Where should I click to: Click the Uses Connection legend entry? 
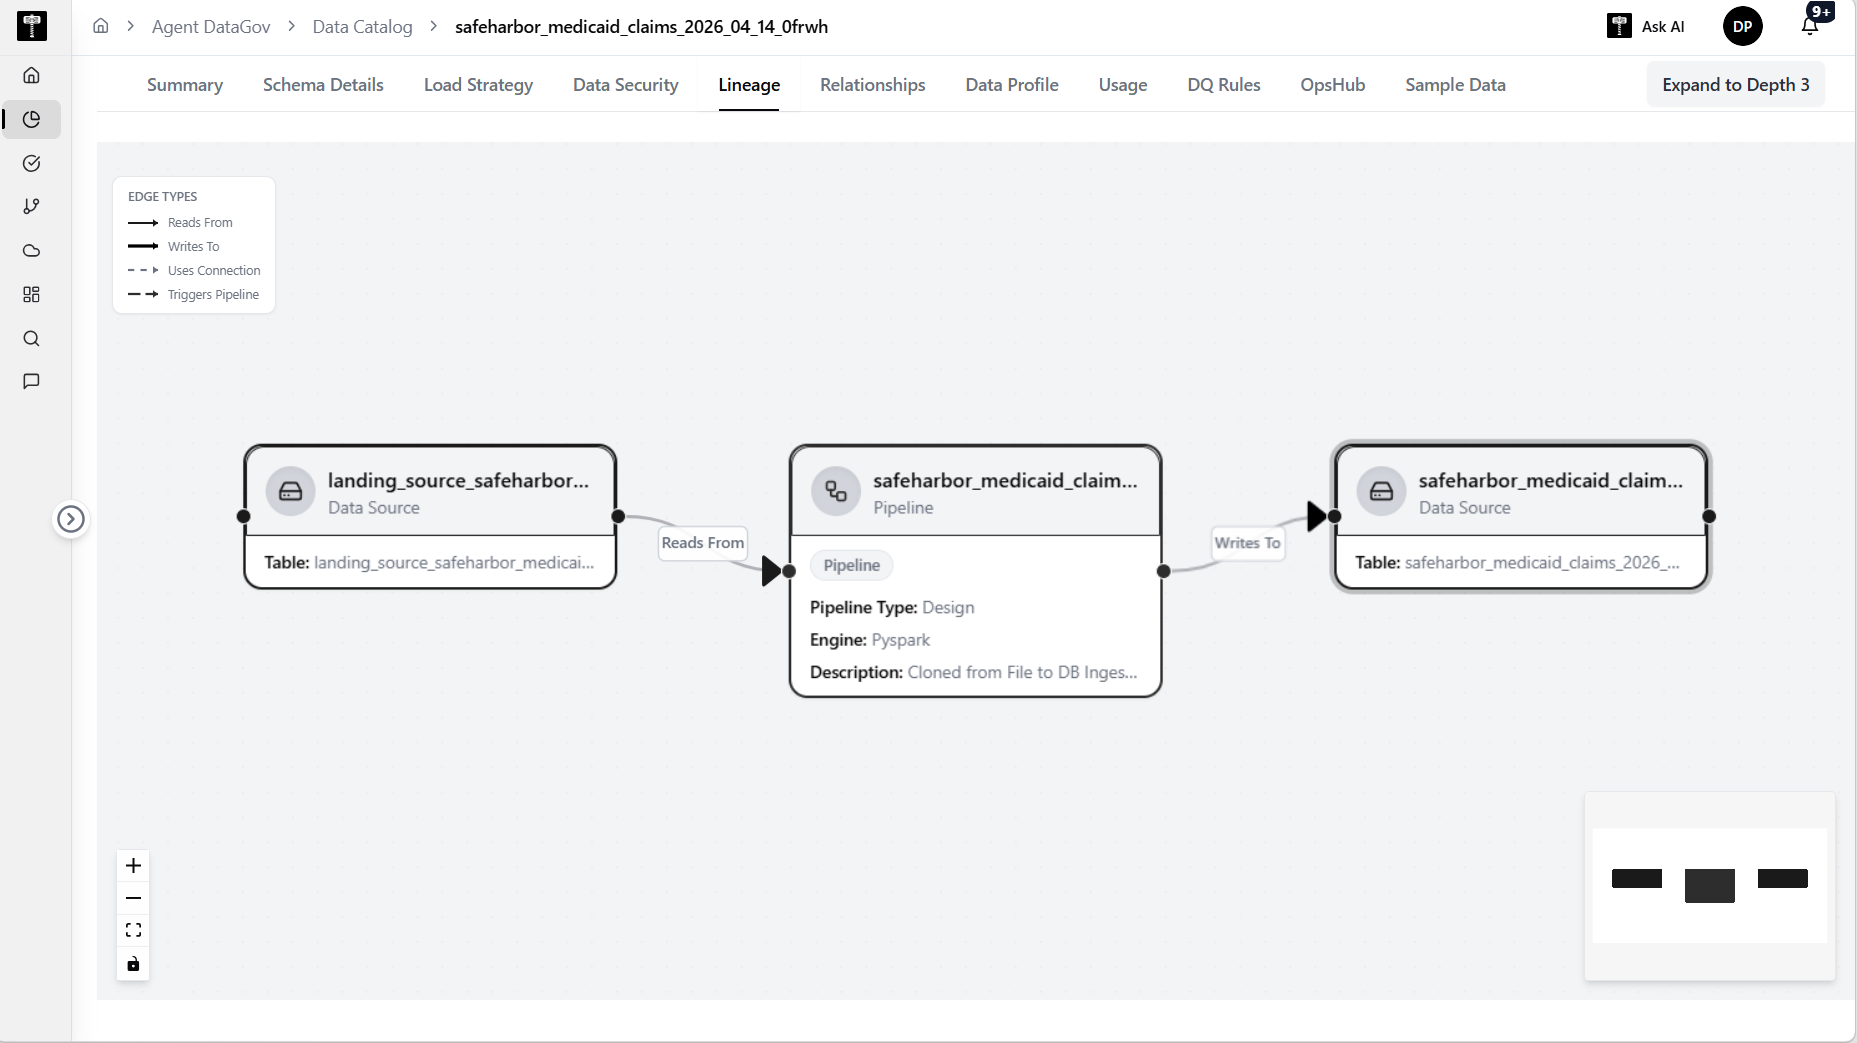click(x=194, y=271)
